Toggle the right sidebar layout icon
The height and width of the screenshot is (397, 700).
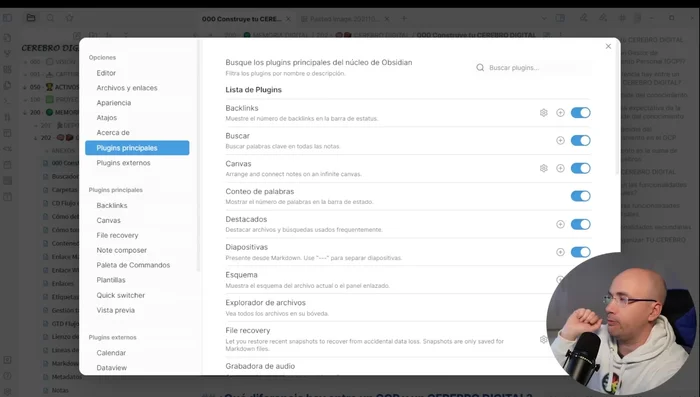560,18
